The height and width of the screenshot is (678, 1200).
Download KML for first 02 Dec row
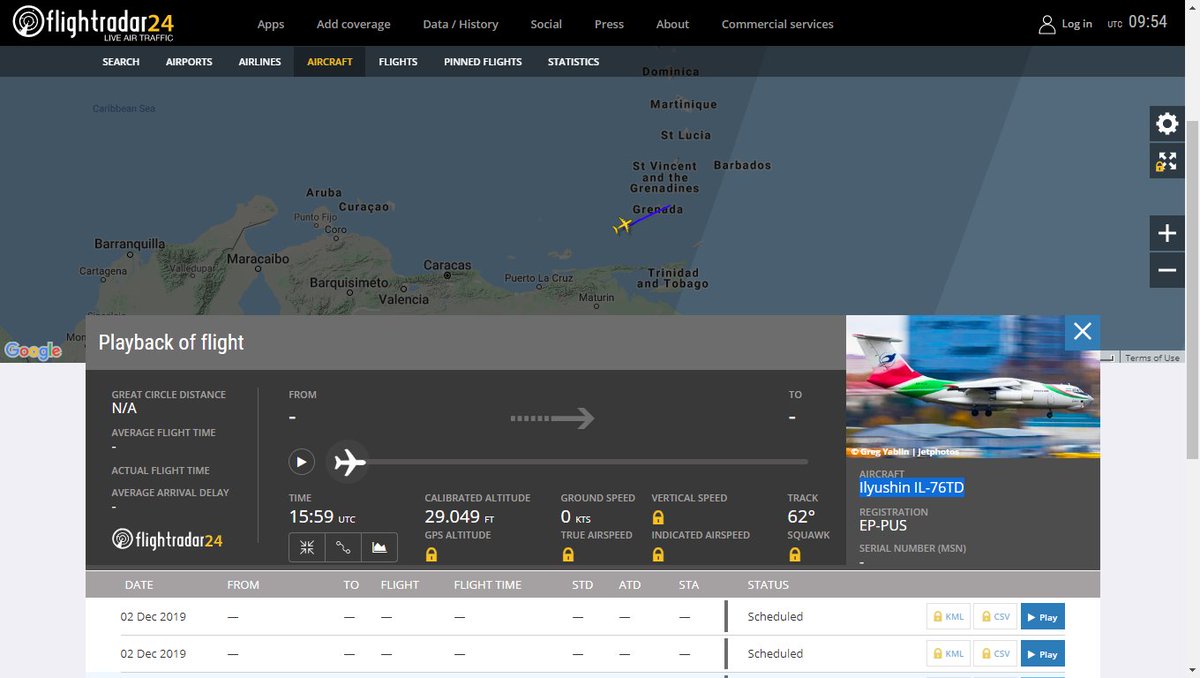[948, 617]
